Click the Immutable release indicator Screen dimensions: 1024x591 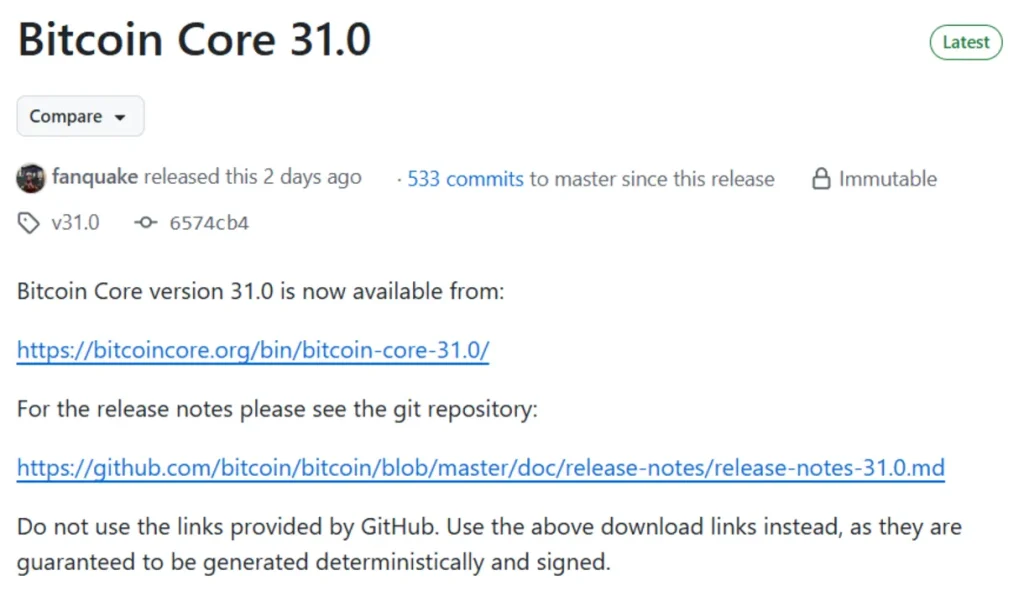click(x=887, y=178)
